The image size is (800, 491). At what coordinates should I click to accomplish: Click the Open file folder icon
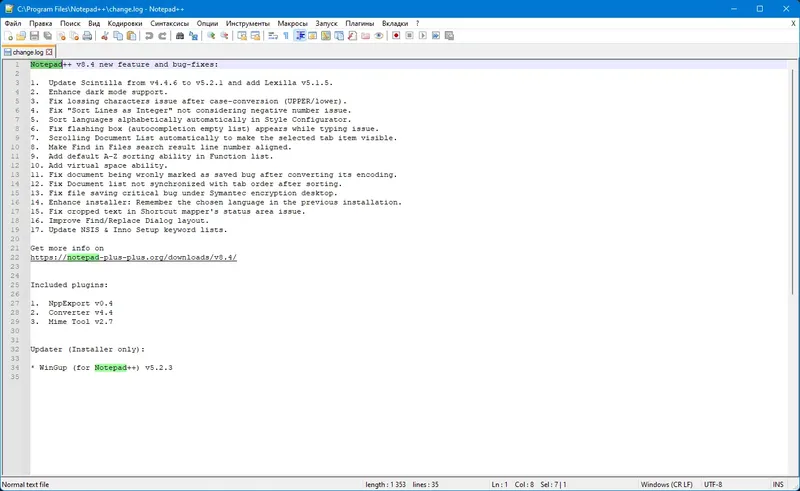[21, 36]
